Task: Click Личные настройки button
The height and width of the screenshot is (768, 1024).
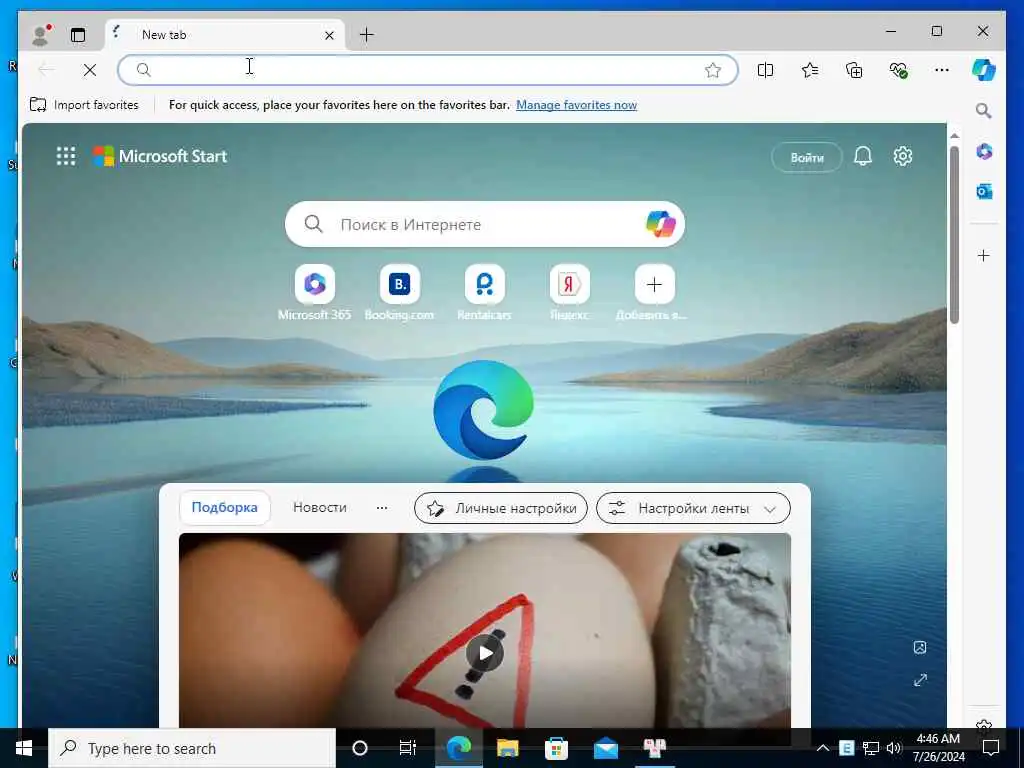Action: pyautogui.click(x=501, y=508)
